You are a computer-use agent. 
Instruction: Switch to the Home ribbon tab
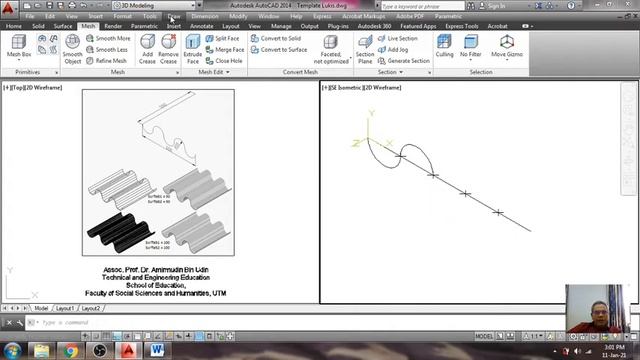[14, 26]
